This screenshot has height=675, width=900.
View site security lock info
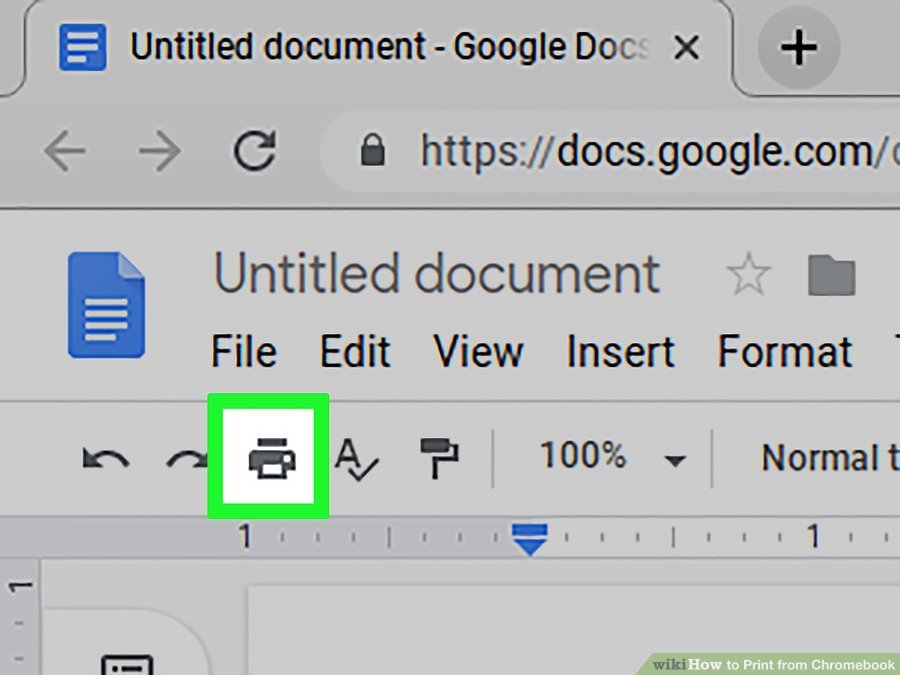(373, 150)
